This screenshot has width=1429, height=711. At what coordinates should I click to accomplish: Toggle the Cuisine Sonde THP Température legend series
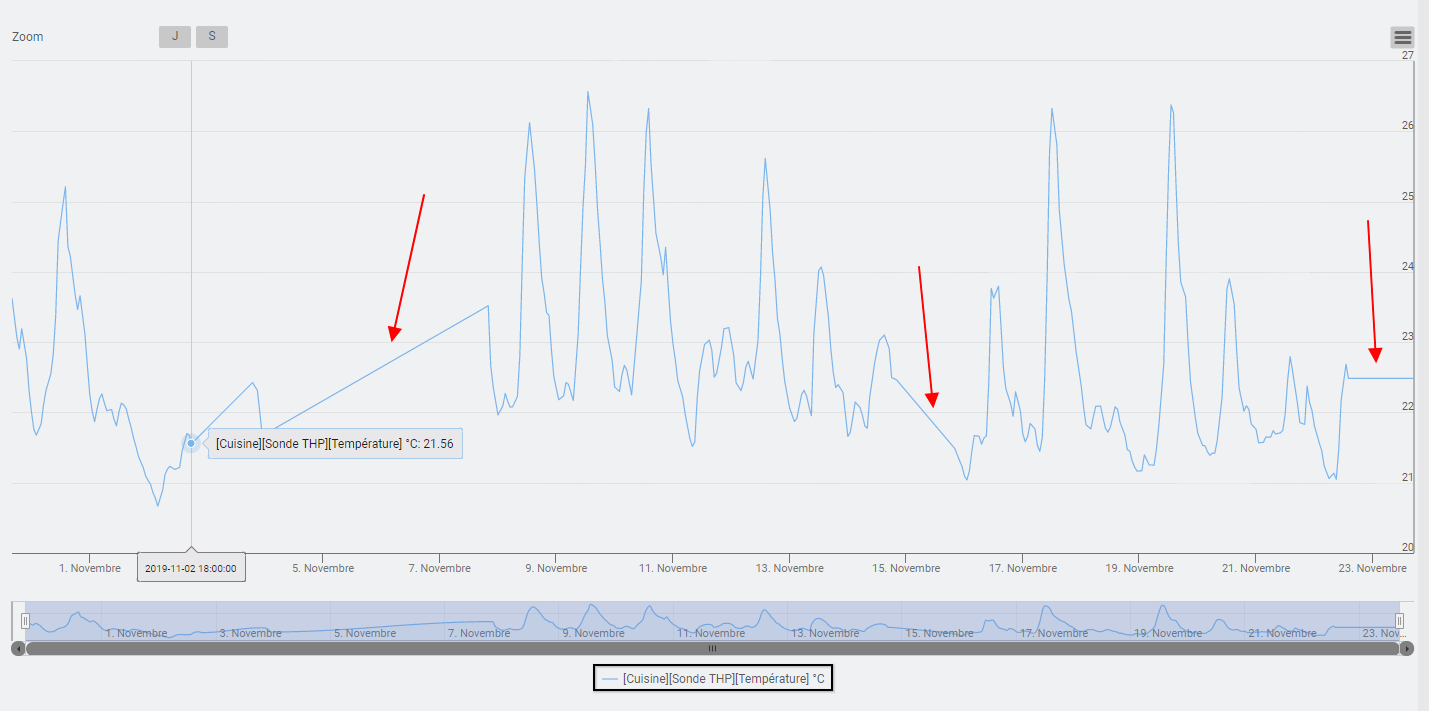pos(712,678)
